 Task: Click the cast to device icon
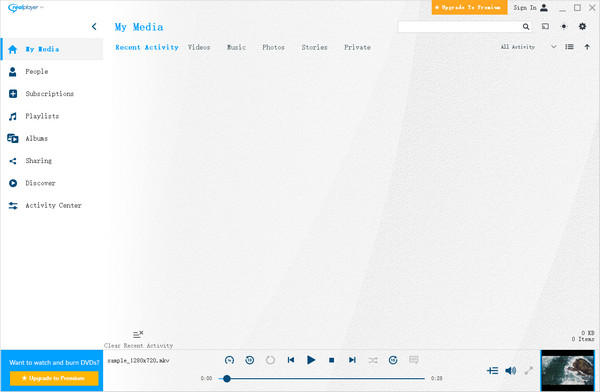[545, 26]
